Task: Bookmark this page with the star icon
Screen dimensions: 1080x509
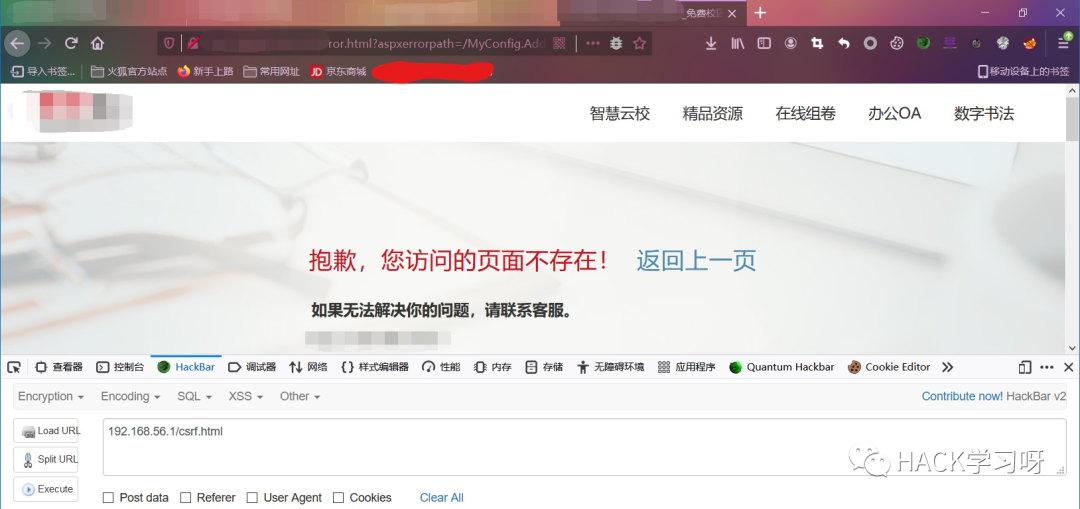Action: 639,43
